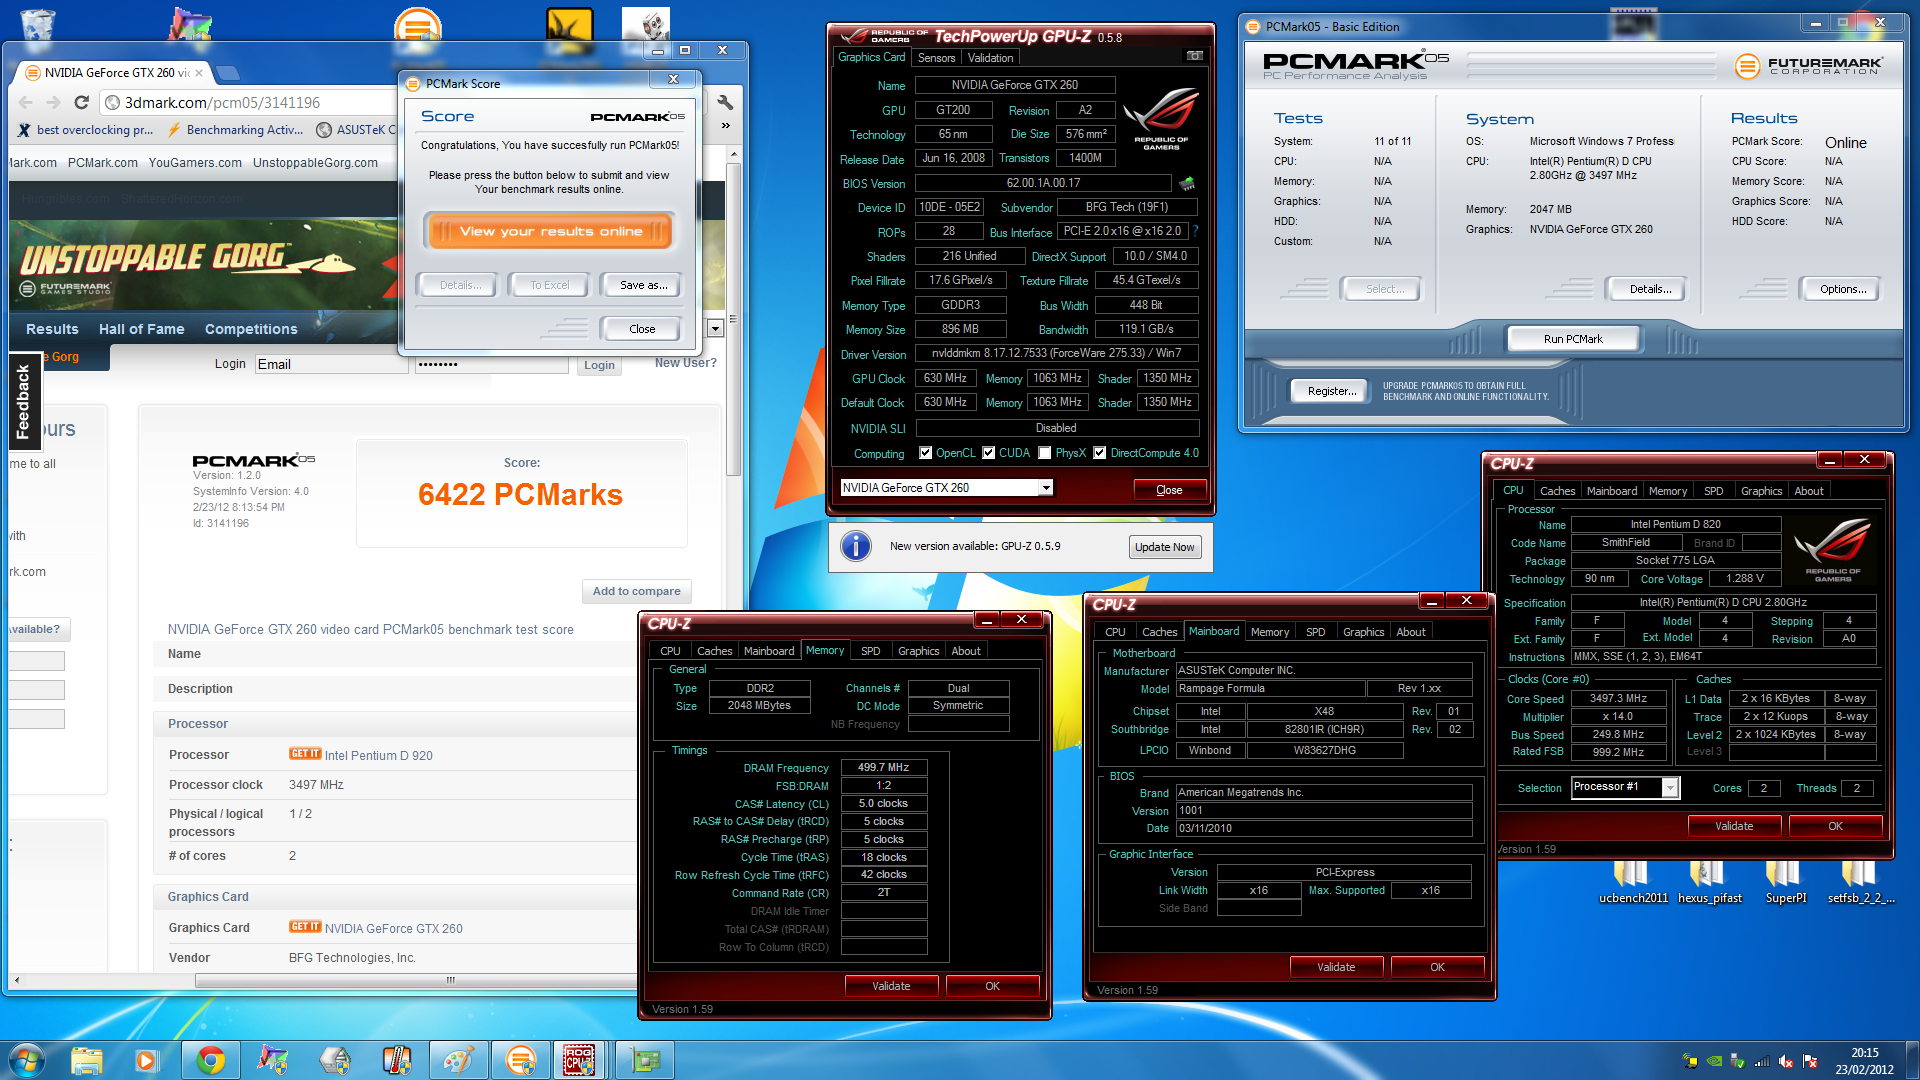This screenshot has height=1080, width=1920.
Task: Click View your results online button
Action: tap(550, 231)
